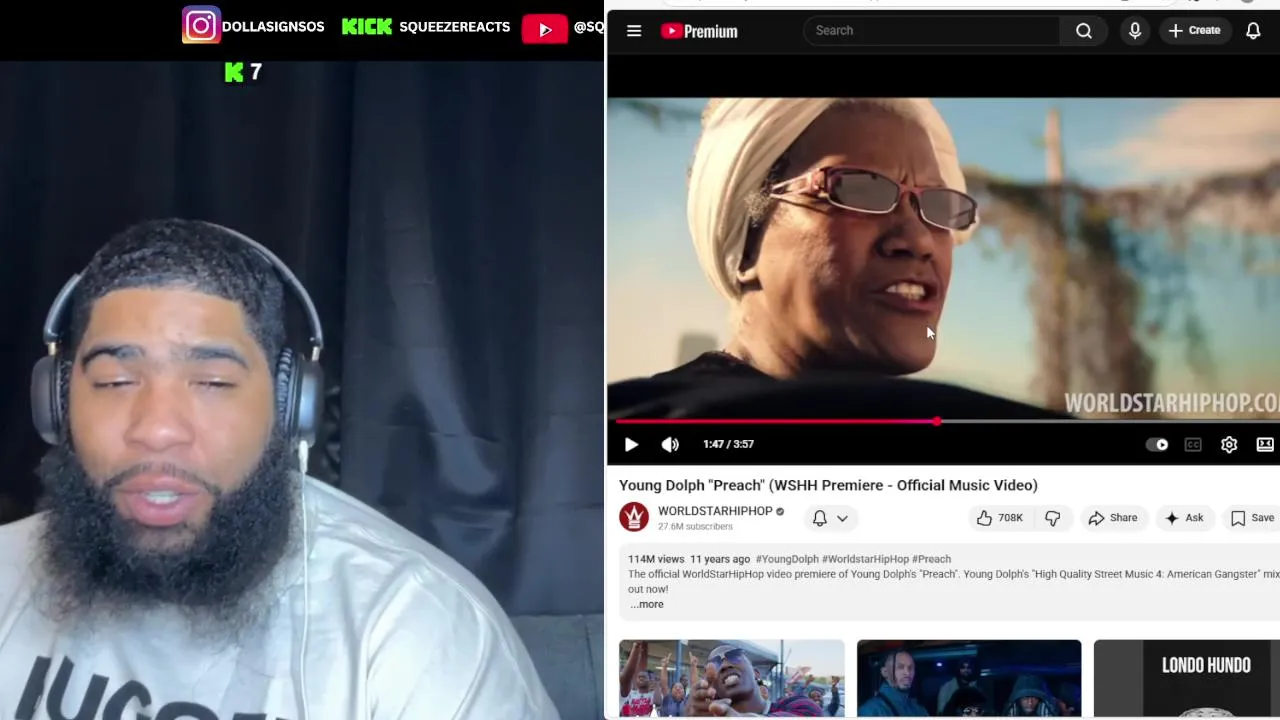The width and height of the screenshot is (1280, 720).
Task: Click the KICK logo in stream overlay
Action: click(x=367, y=27)
